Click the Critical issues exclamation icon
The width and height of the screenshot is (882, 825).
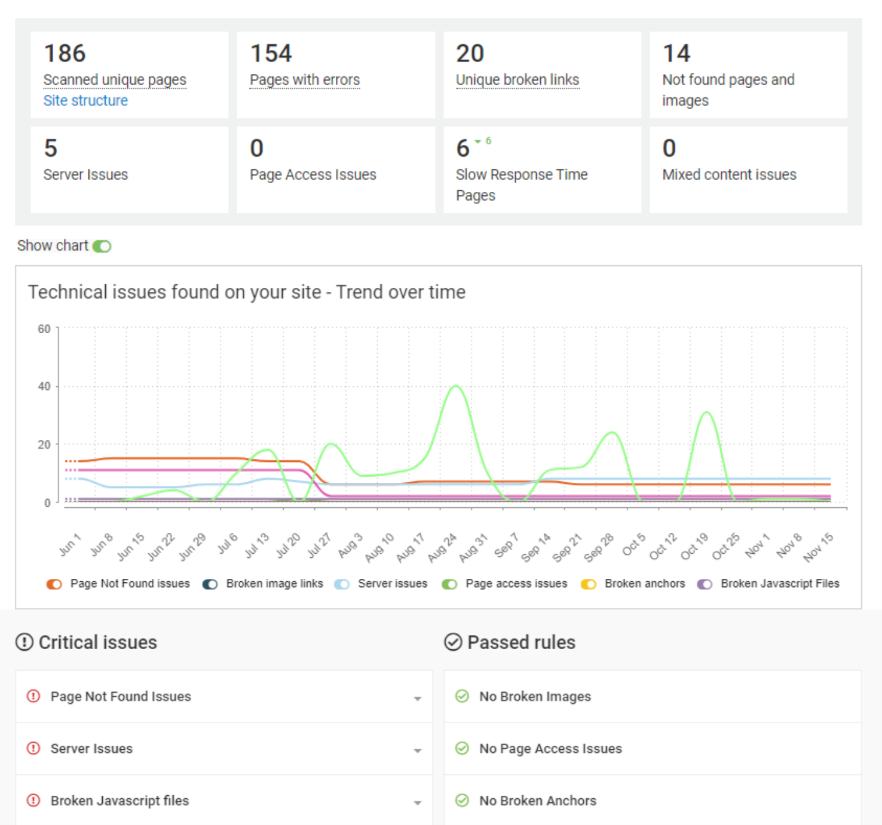25,642
